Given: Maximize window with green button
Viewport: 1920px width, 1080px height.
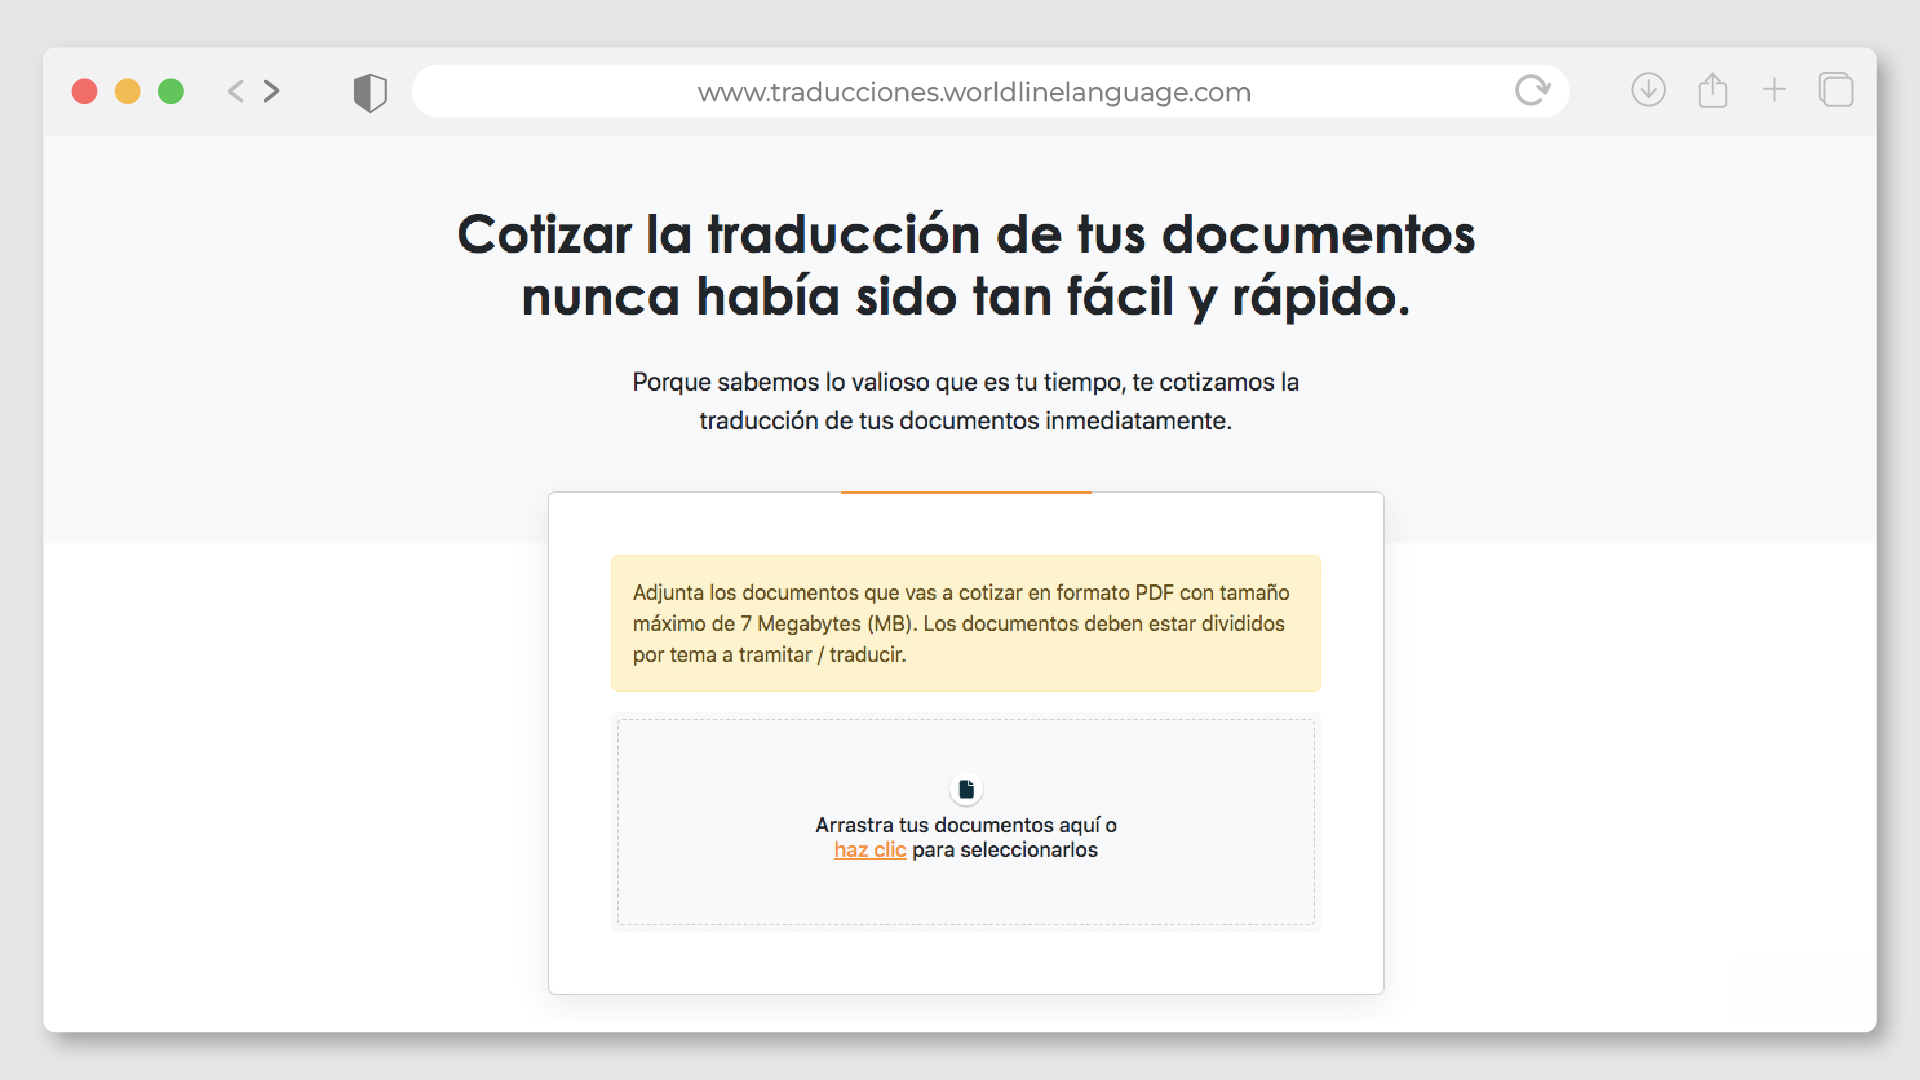Looking at the screenshot, I should coord(171,91).
